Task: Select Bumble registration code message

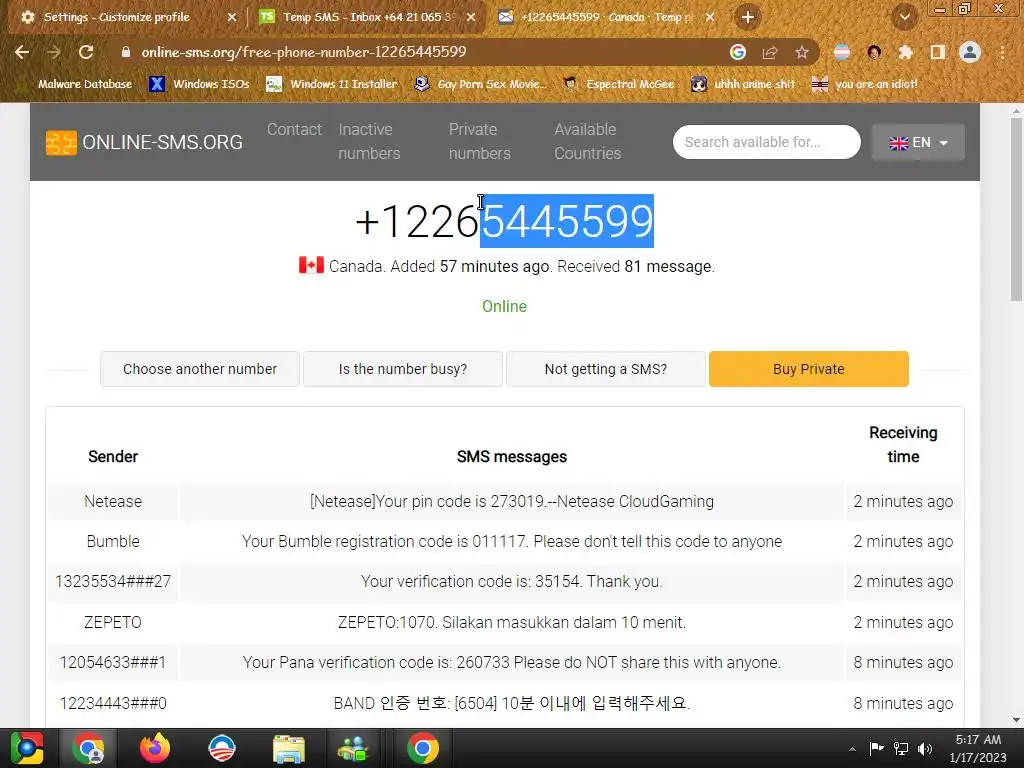Action: tap(512, 541)
